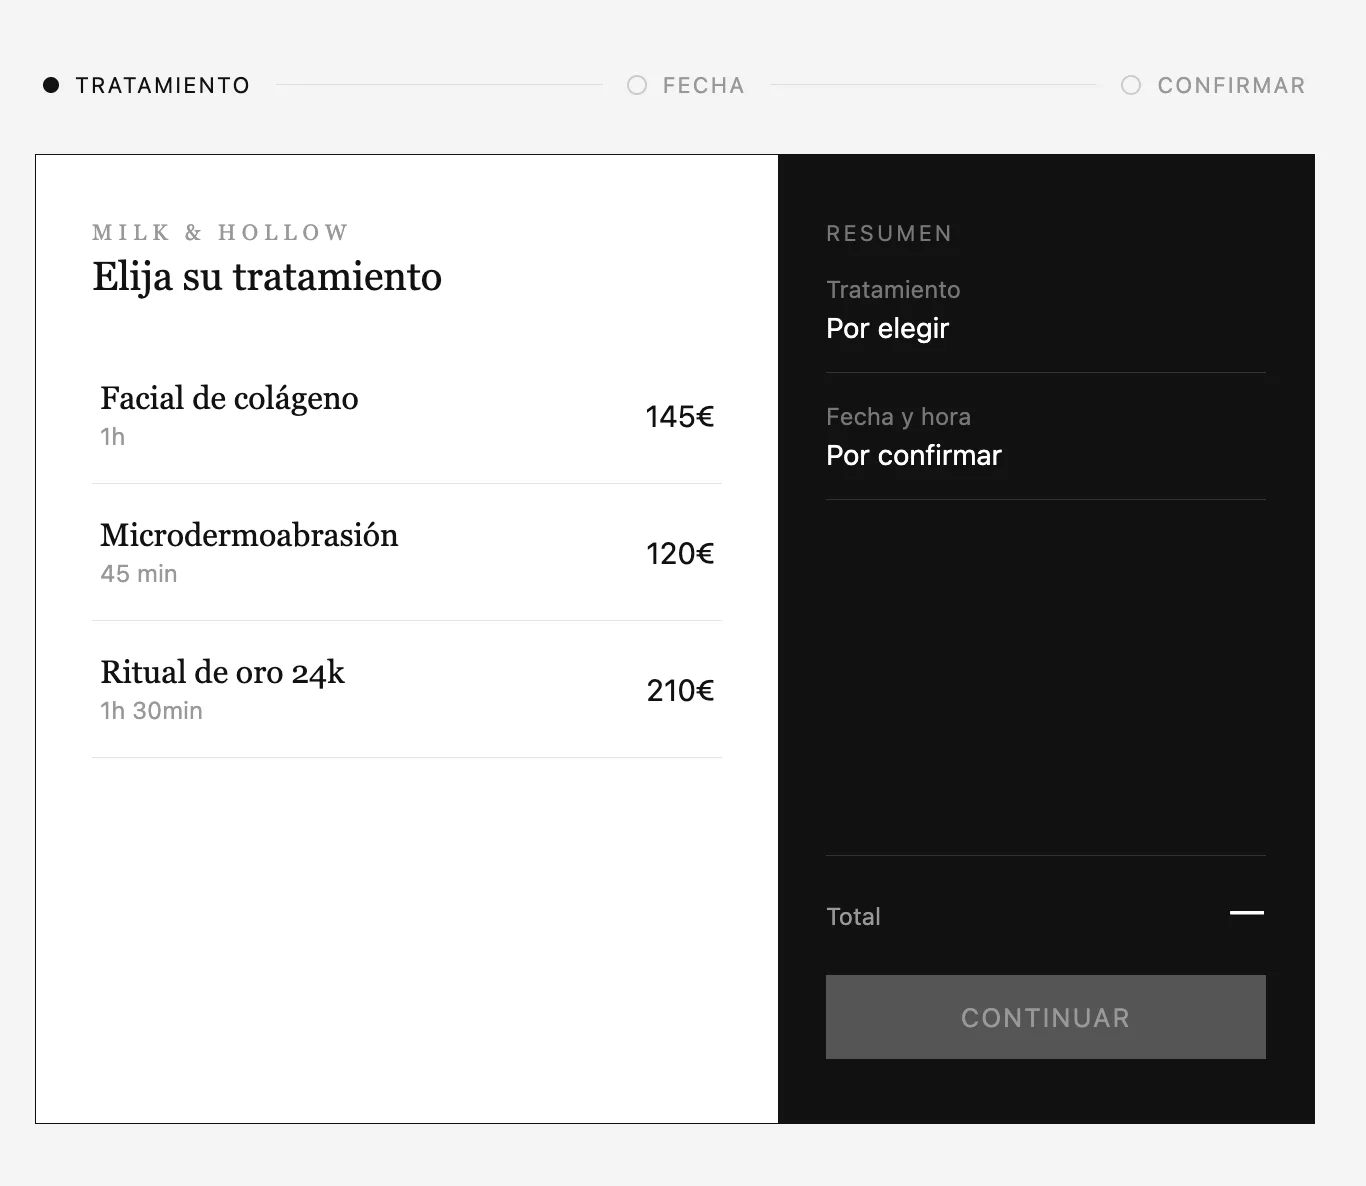1366x1186 pixels.
Task: Click the filled Tratamiento step dot
Action: coord(51,85)
